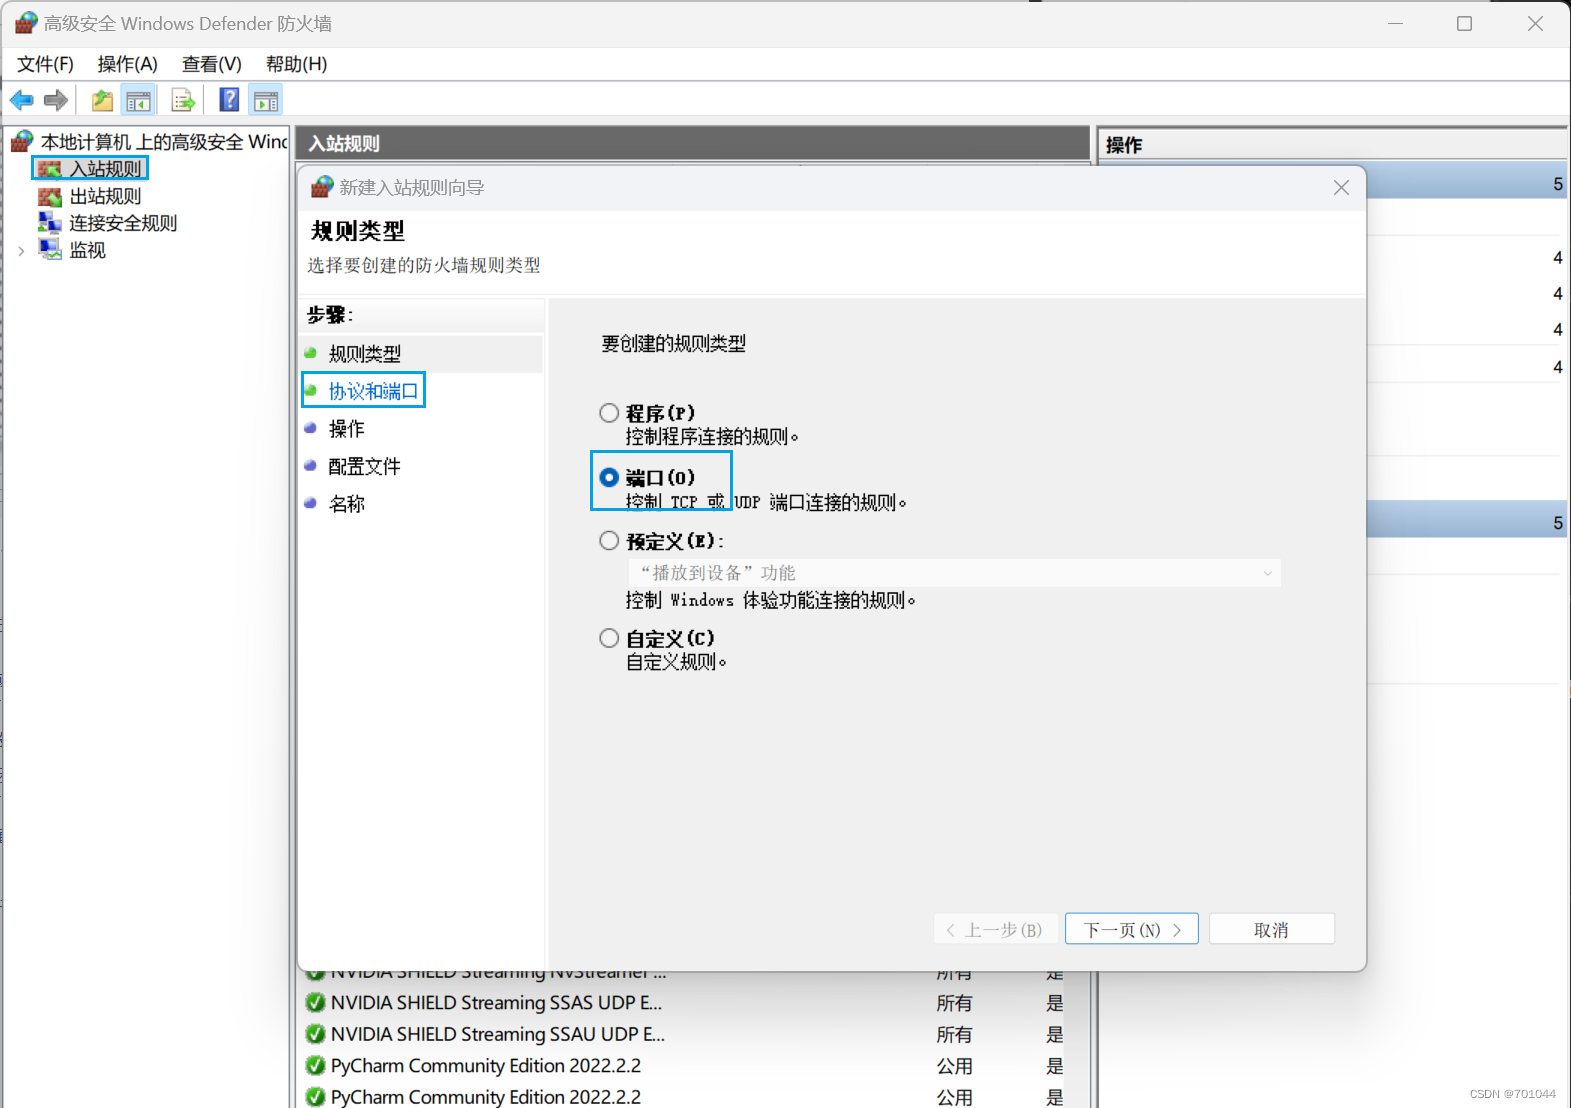Viewport: 1571px width, 1108px height.
Task: Toggle the console tree pane icon
Action: click(138, 100)
